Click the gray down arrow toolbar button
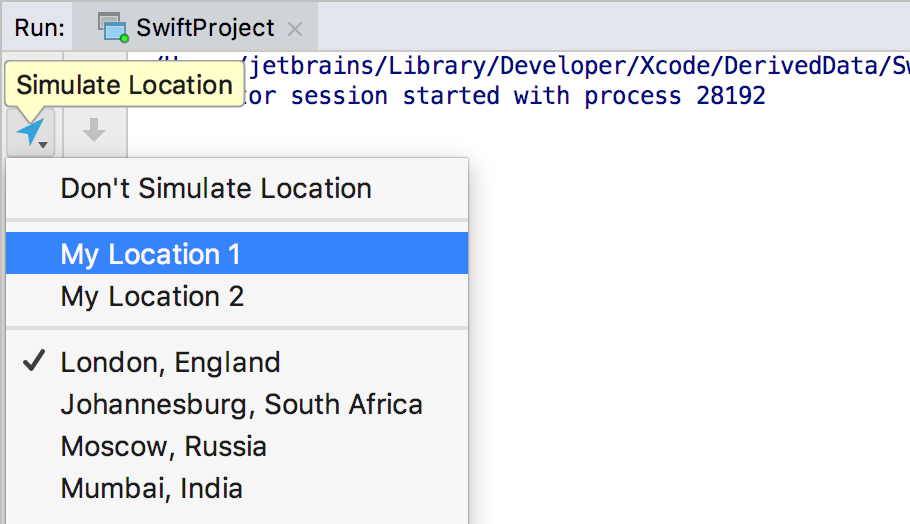910x524 pixels. pyautogui.click(x=94, y=130)
